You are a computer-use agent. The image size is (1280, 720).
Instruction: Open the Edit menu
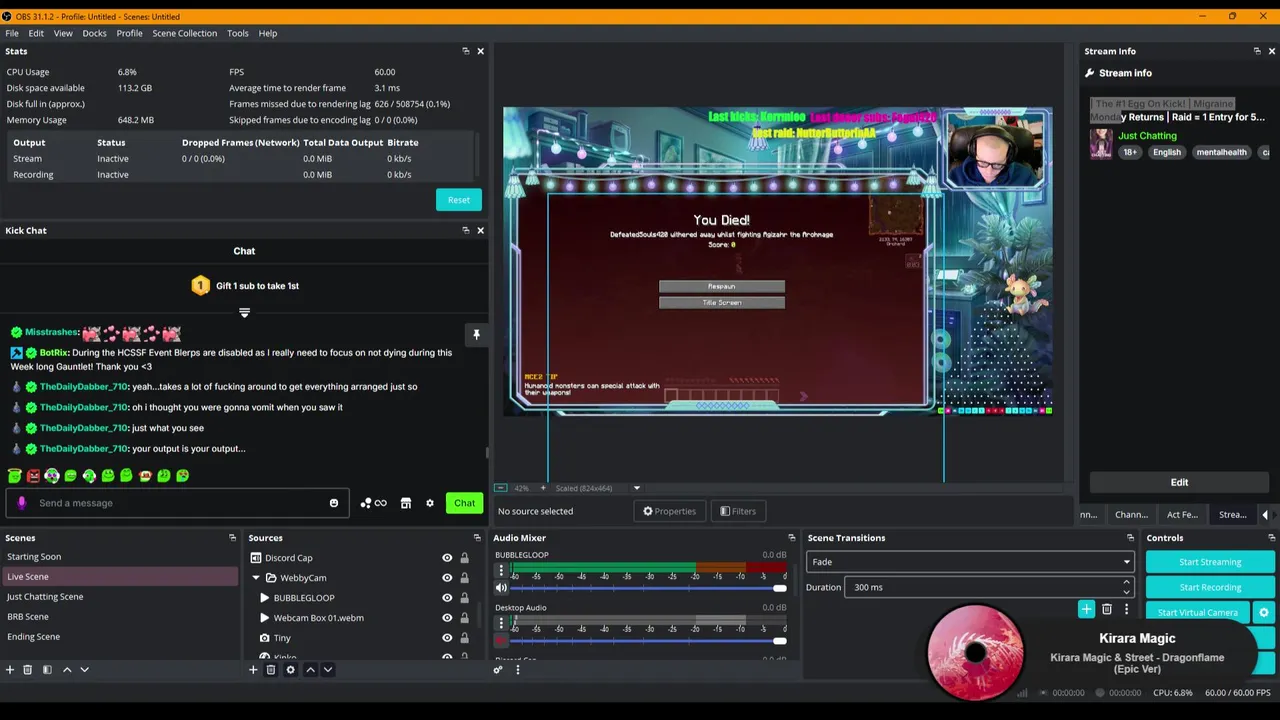pyautogui.click(x=36, y=33)
